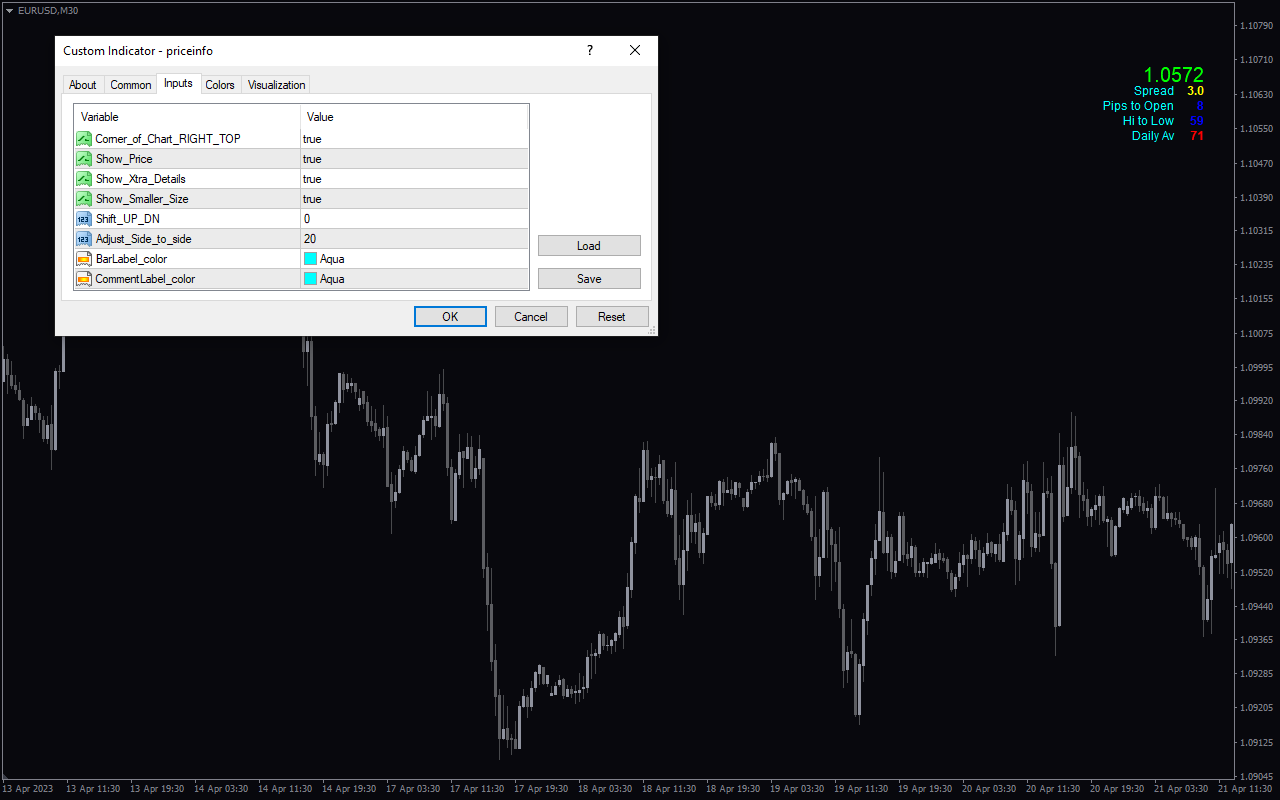Image resolution: width=1280 pixels, height=800 pixels.
Task: Click the Shift_UP_DN integer icon
Action: [84, 219]
